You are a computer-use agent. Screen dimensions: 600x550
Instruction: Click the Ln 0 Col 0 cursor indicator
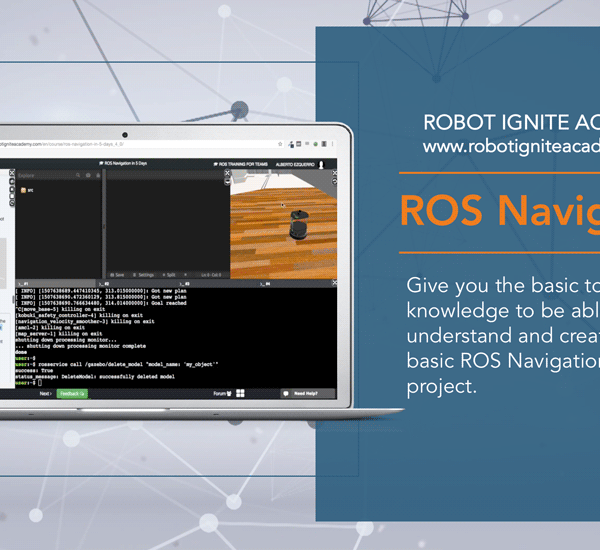[x=211, y=275]
